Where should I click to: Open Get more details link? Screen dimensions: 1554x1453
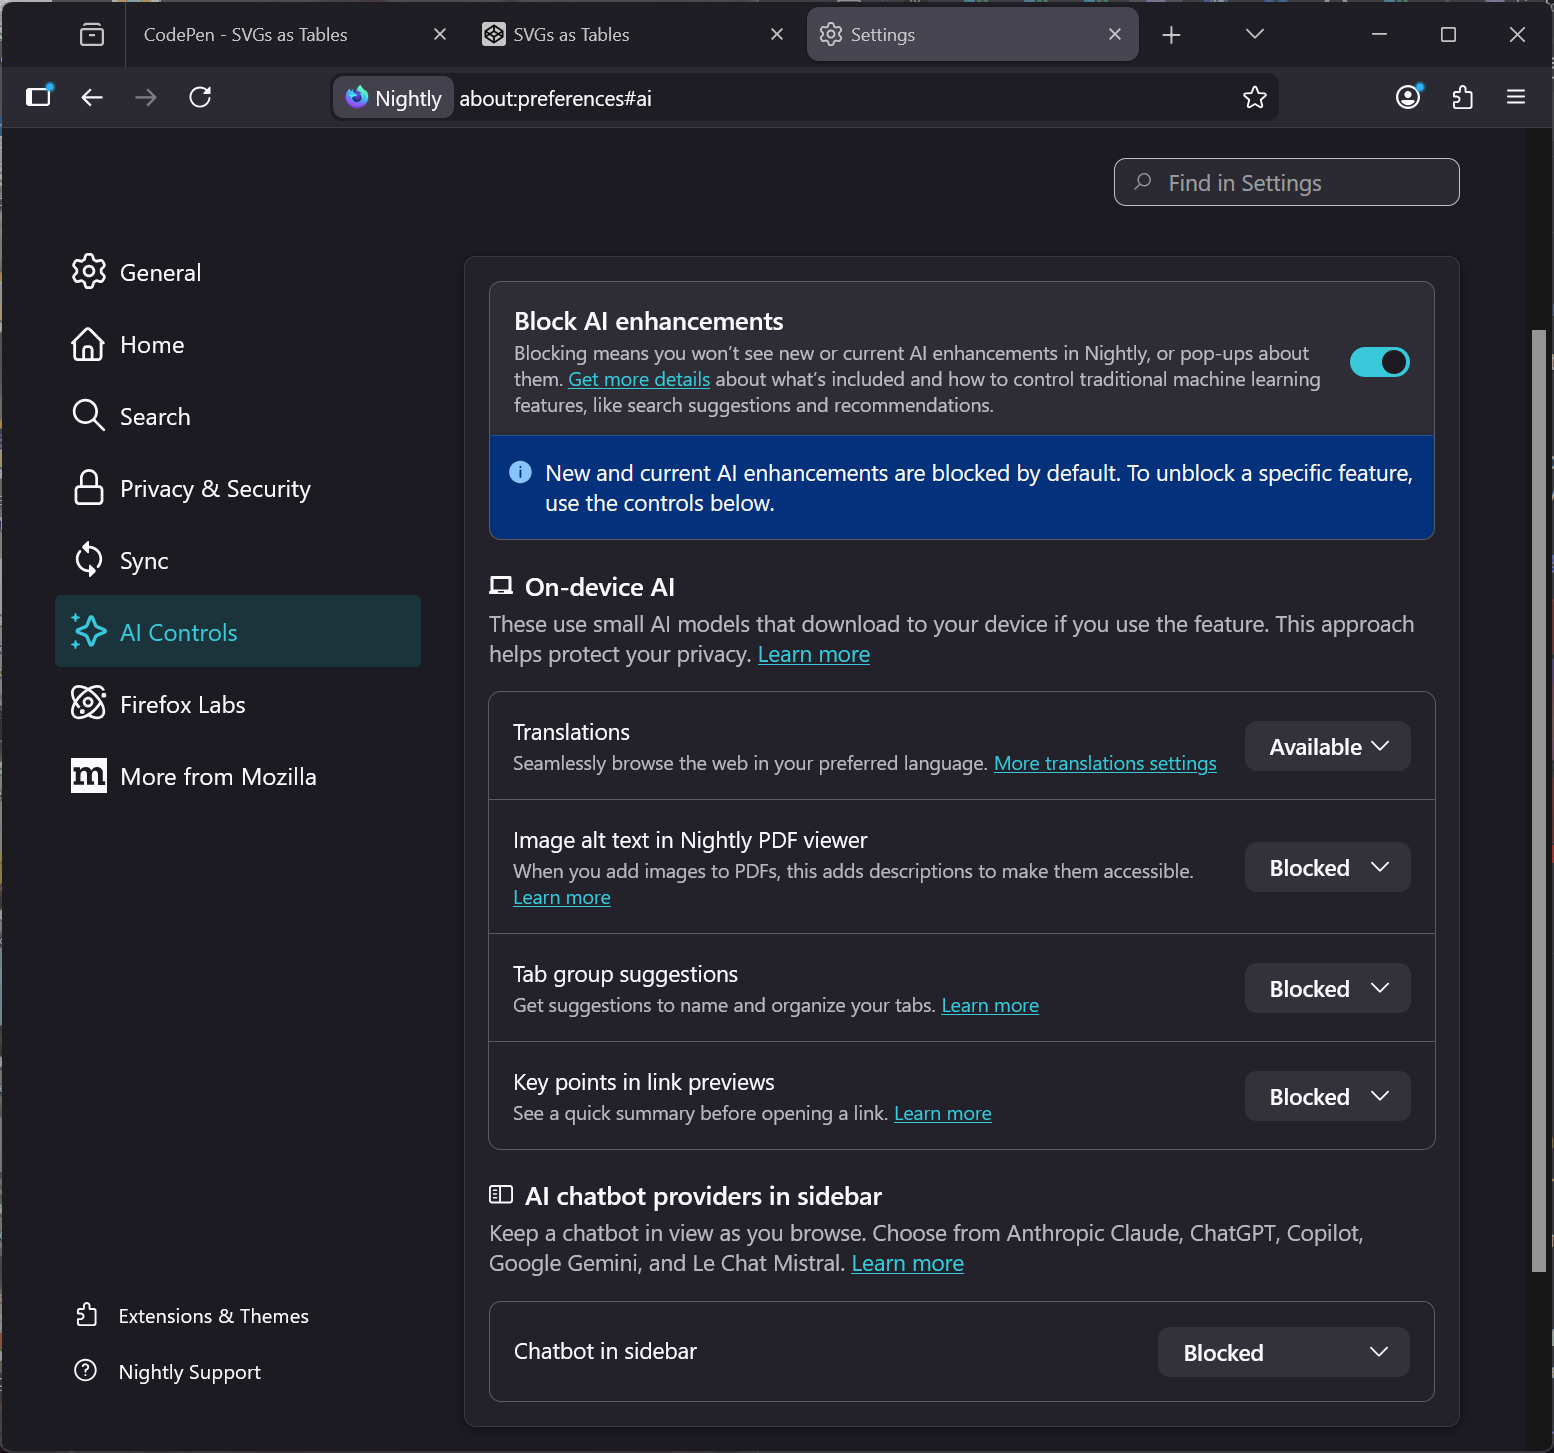638,380
